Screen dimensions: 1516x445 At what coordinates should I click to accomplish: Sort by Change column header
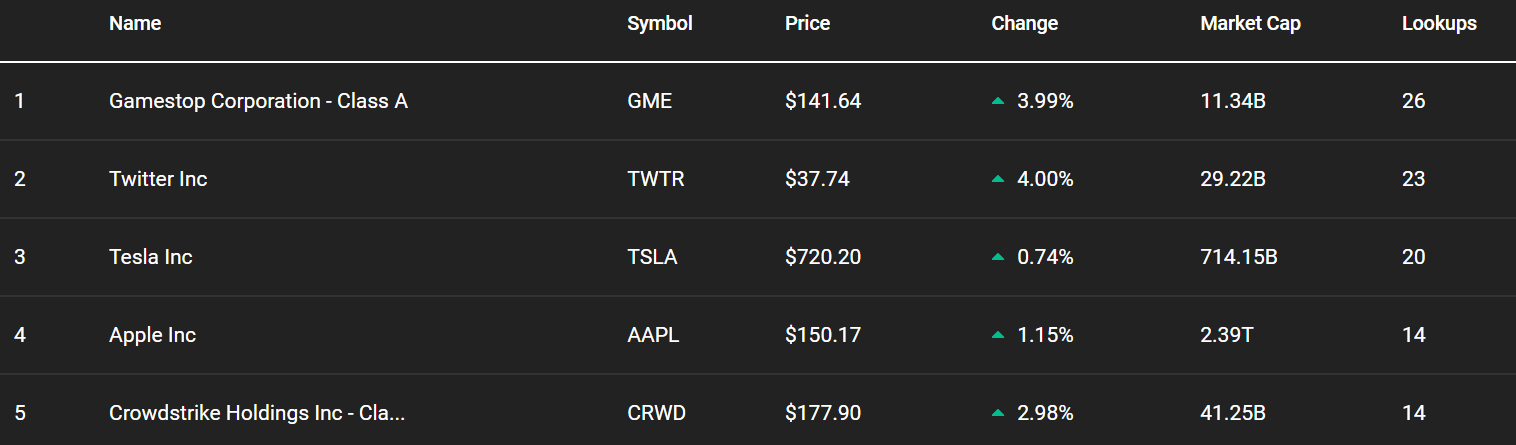[x=1025, y=23]
